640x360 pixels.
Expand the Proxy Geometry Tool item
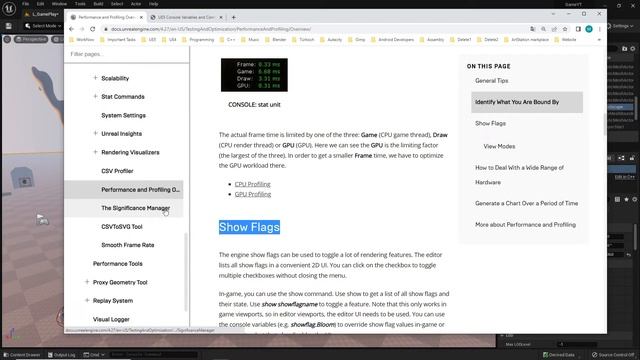[x=87, y=282]
